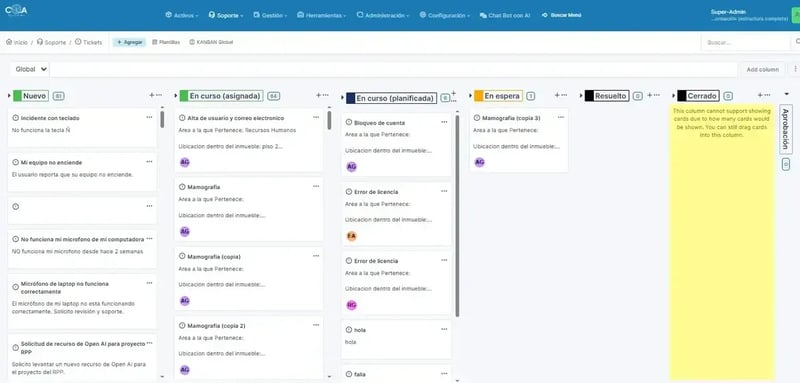This screenshot has height=383, width=800.
Task: Go to Soporte breadcrumb
Action: coord(52,42)
